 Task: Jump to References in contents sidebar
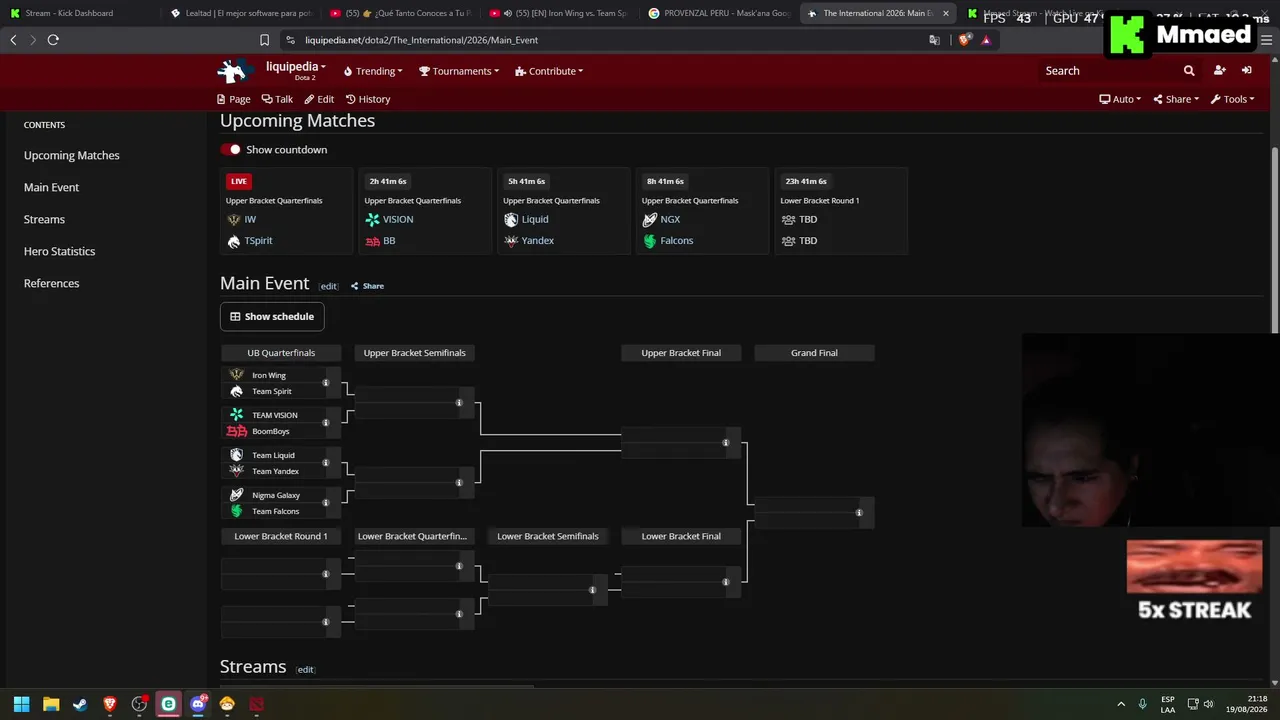(52, 284)
